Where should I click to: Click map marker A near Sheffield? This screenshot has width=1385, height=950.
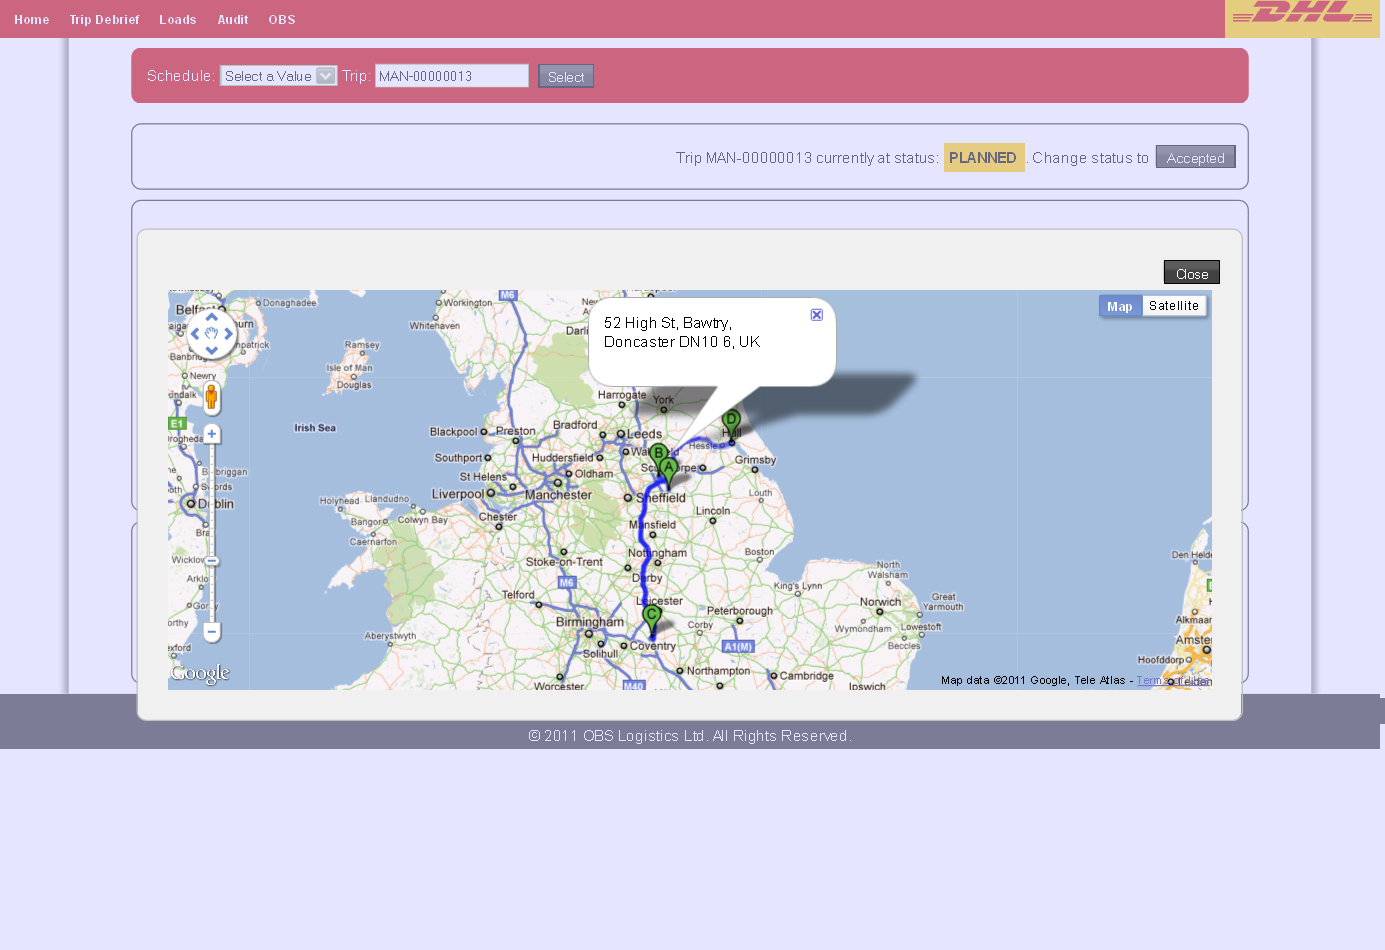669,470
